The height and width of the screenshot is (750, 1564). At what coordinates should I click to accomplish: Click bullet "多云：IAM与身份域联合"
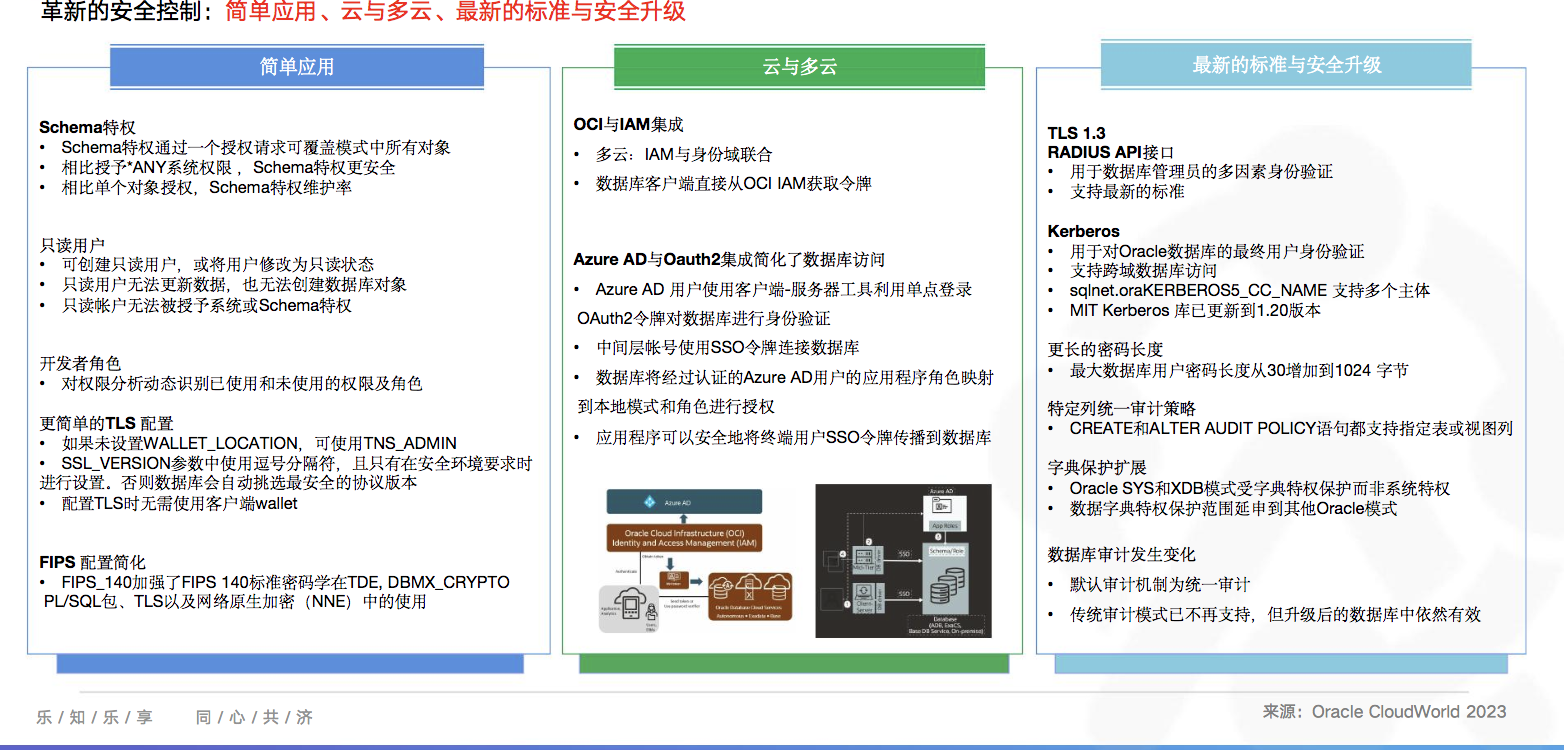click(684, 155)
